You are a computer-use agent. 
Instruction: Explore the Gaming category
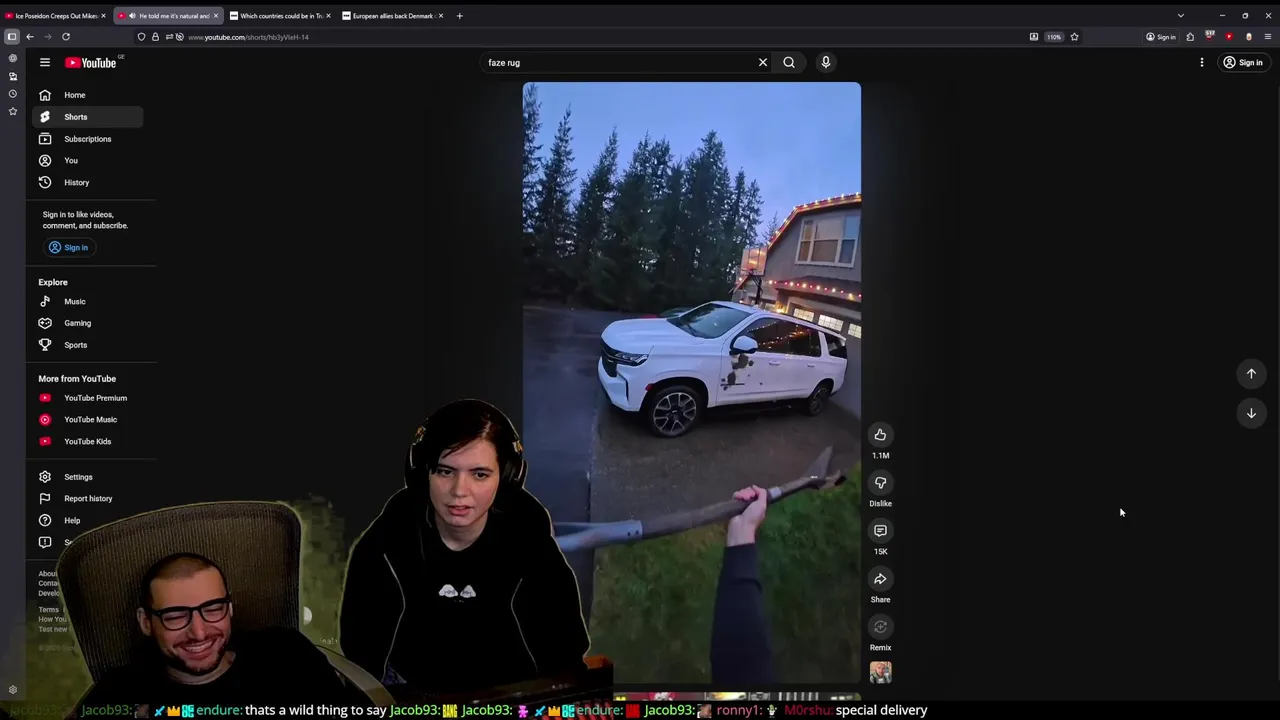(87, 323)
